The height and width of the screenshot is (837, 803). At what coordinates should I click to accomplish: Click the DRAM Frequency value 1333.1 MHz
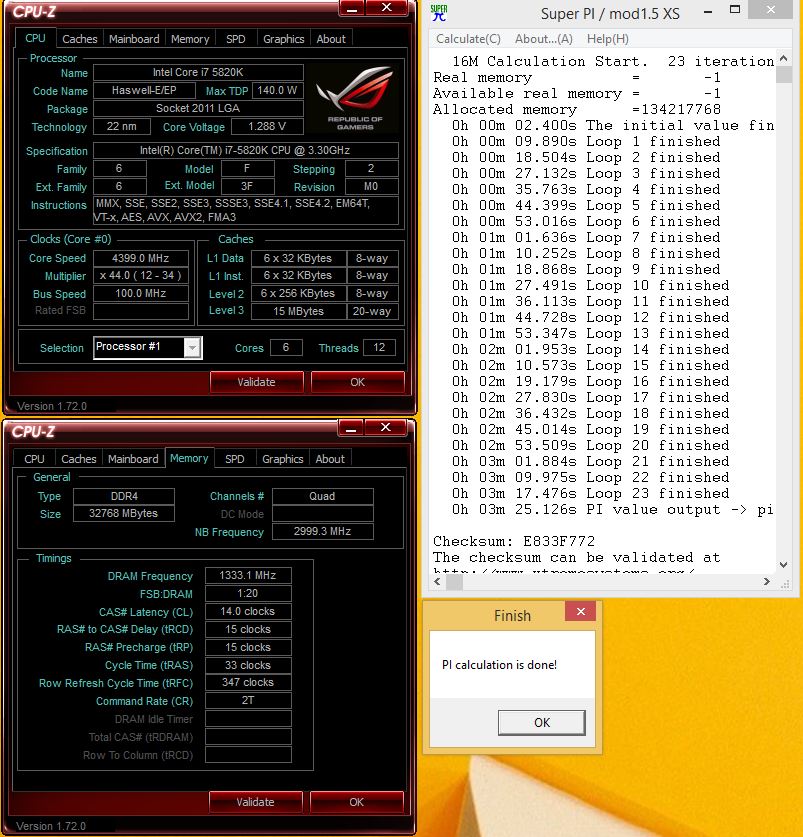tap(248, 575)
